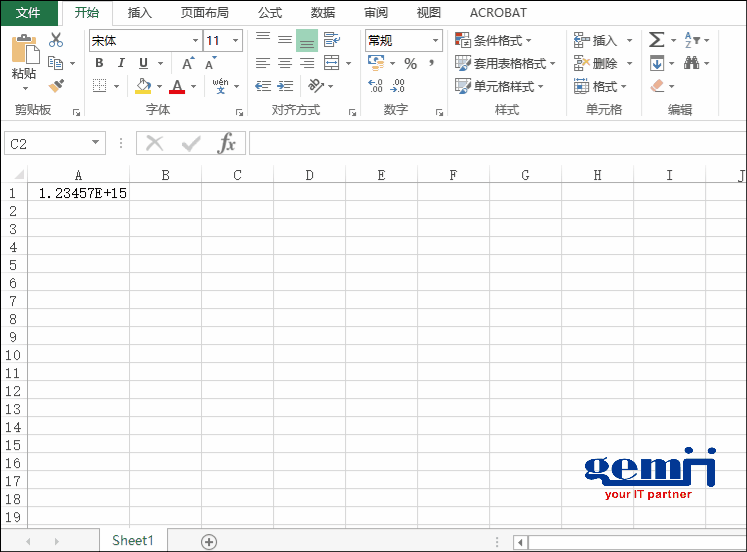Image resolution: width=747 pixels, height=552 pixels.
Task: Select the Format Painter brush
Action: tap(56, 86)
